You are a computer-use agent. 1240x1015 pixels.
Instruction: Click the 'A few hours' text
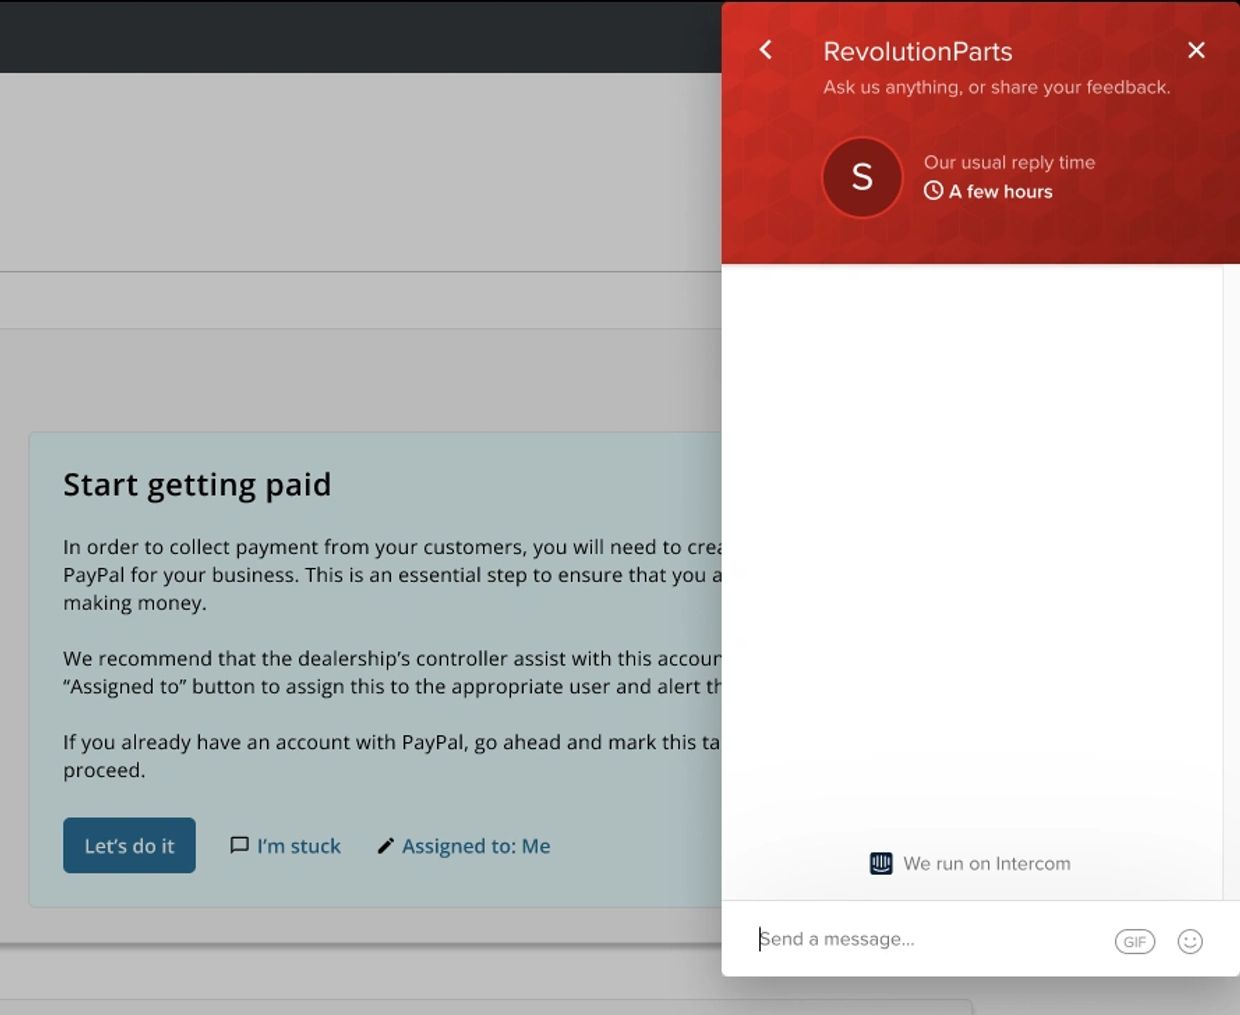tap(1000, 191)
